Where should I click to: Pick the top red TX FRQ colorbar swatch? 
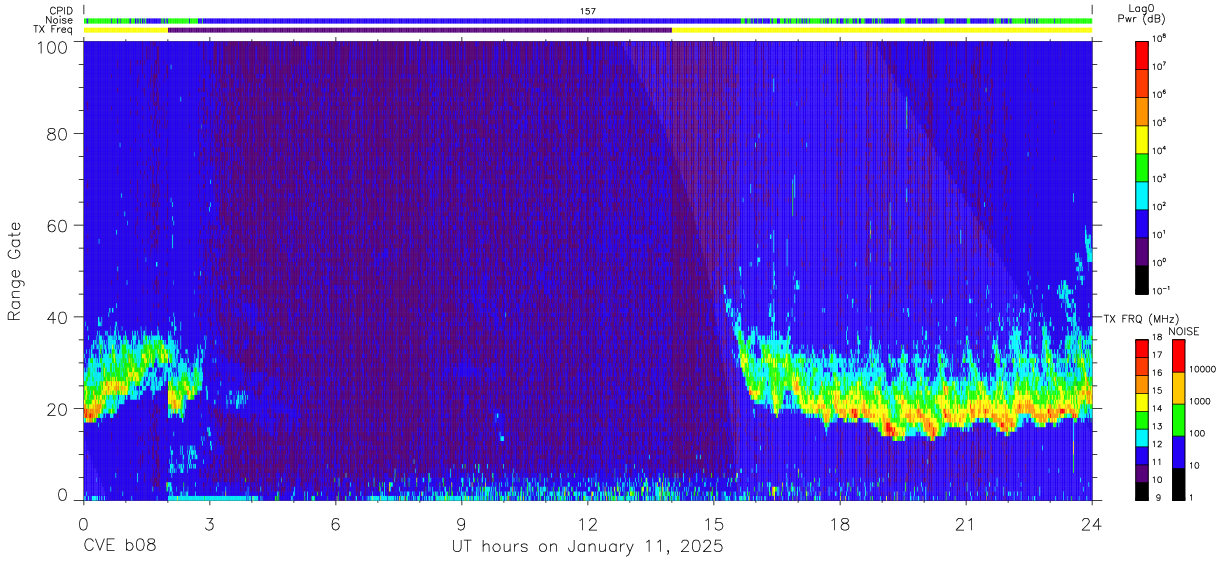[x=1143, y=349]
